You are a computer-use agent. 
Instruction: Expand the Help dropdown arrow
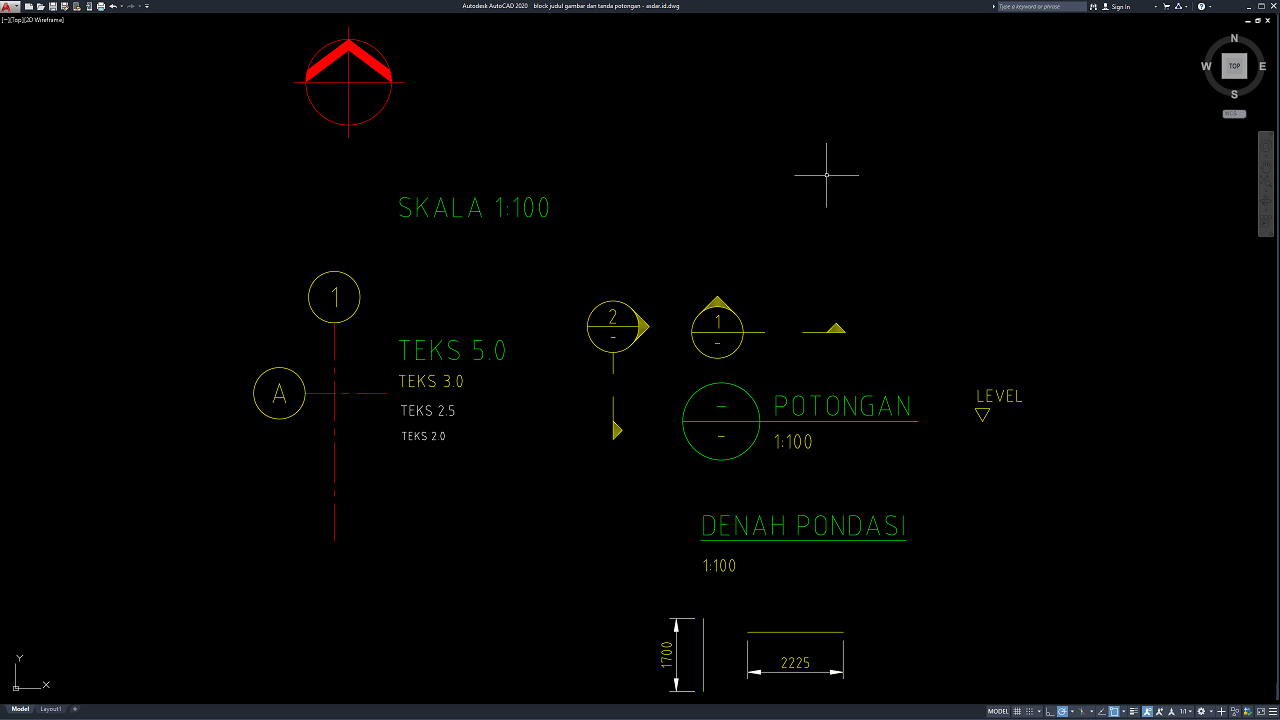(x=1210, y=6)
